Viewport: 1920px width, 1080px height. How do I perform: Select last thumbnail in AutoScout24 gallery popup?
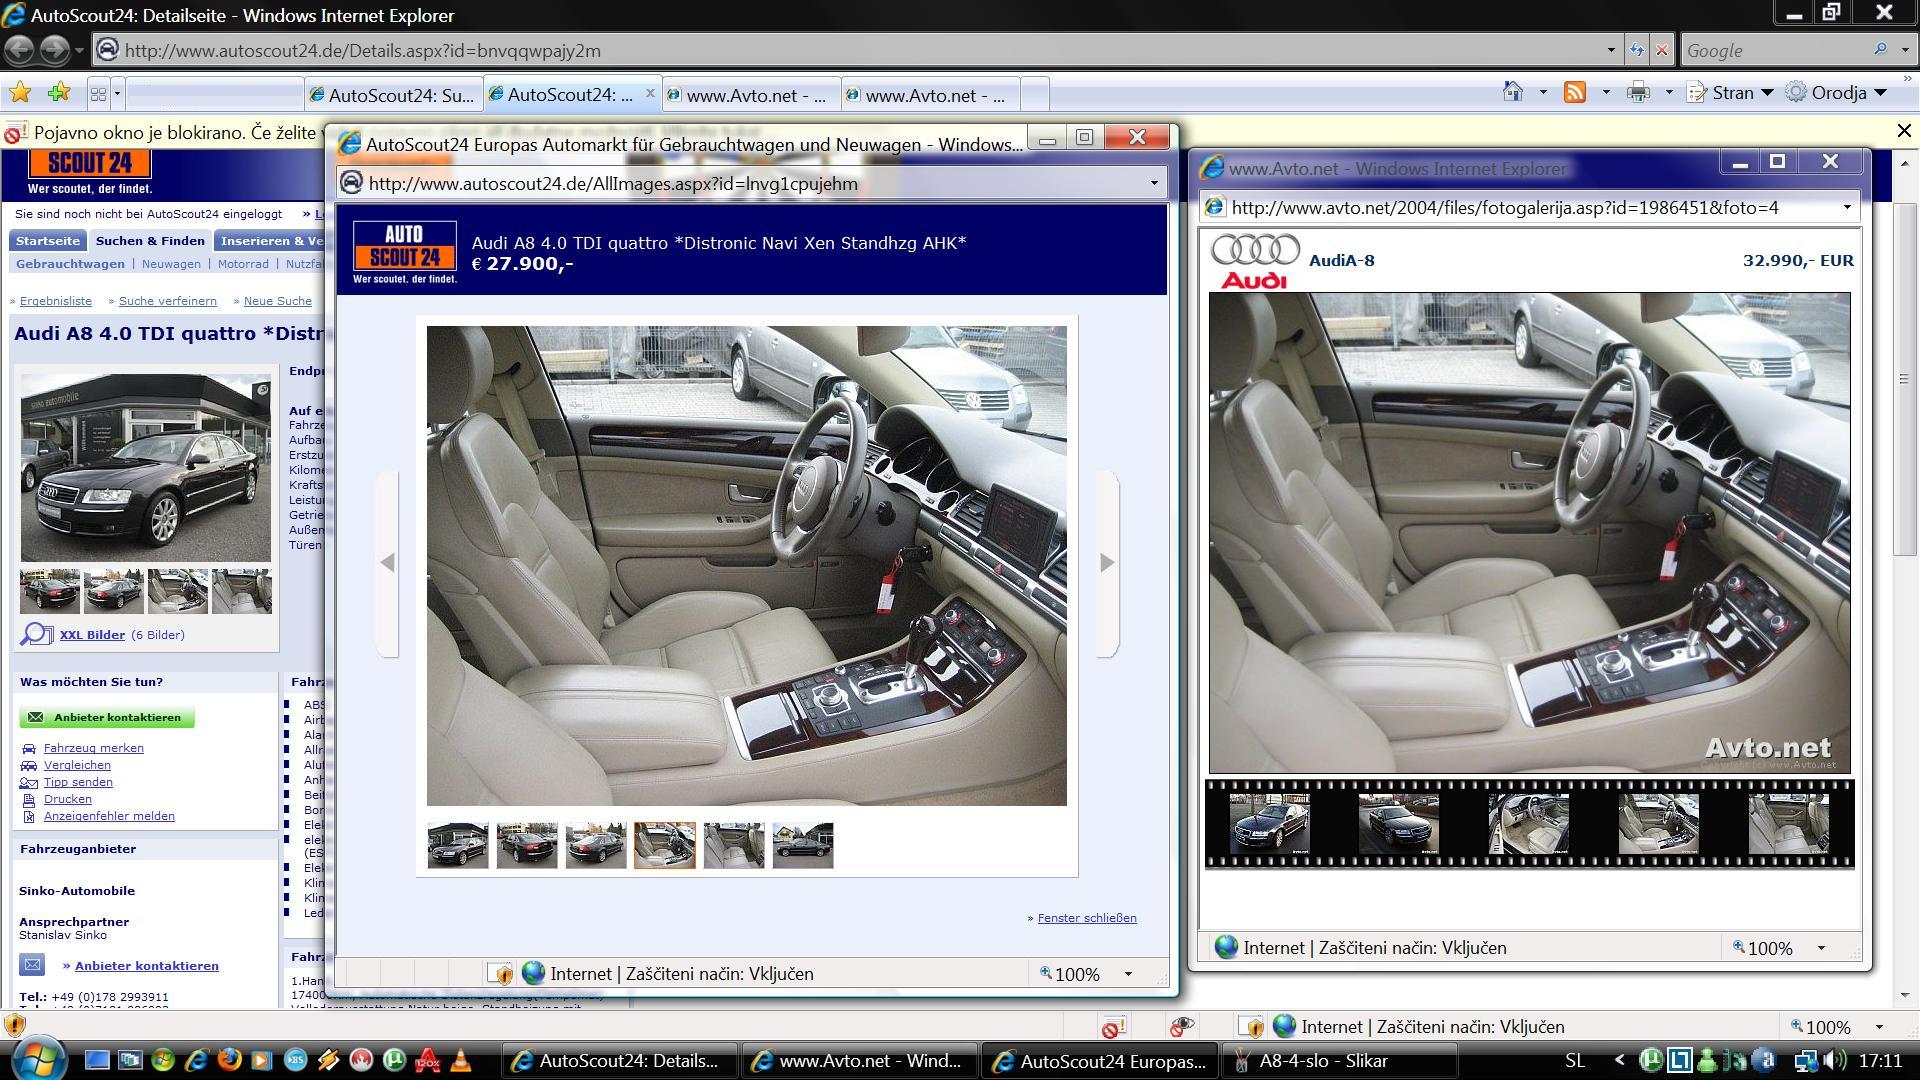803,846
